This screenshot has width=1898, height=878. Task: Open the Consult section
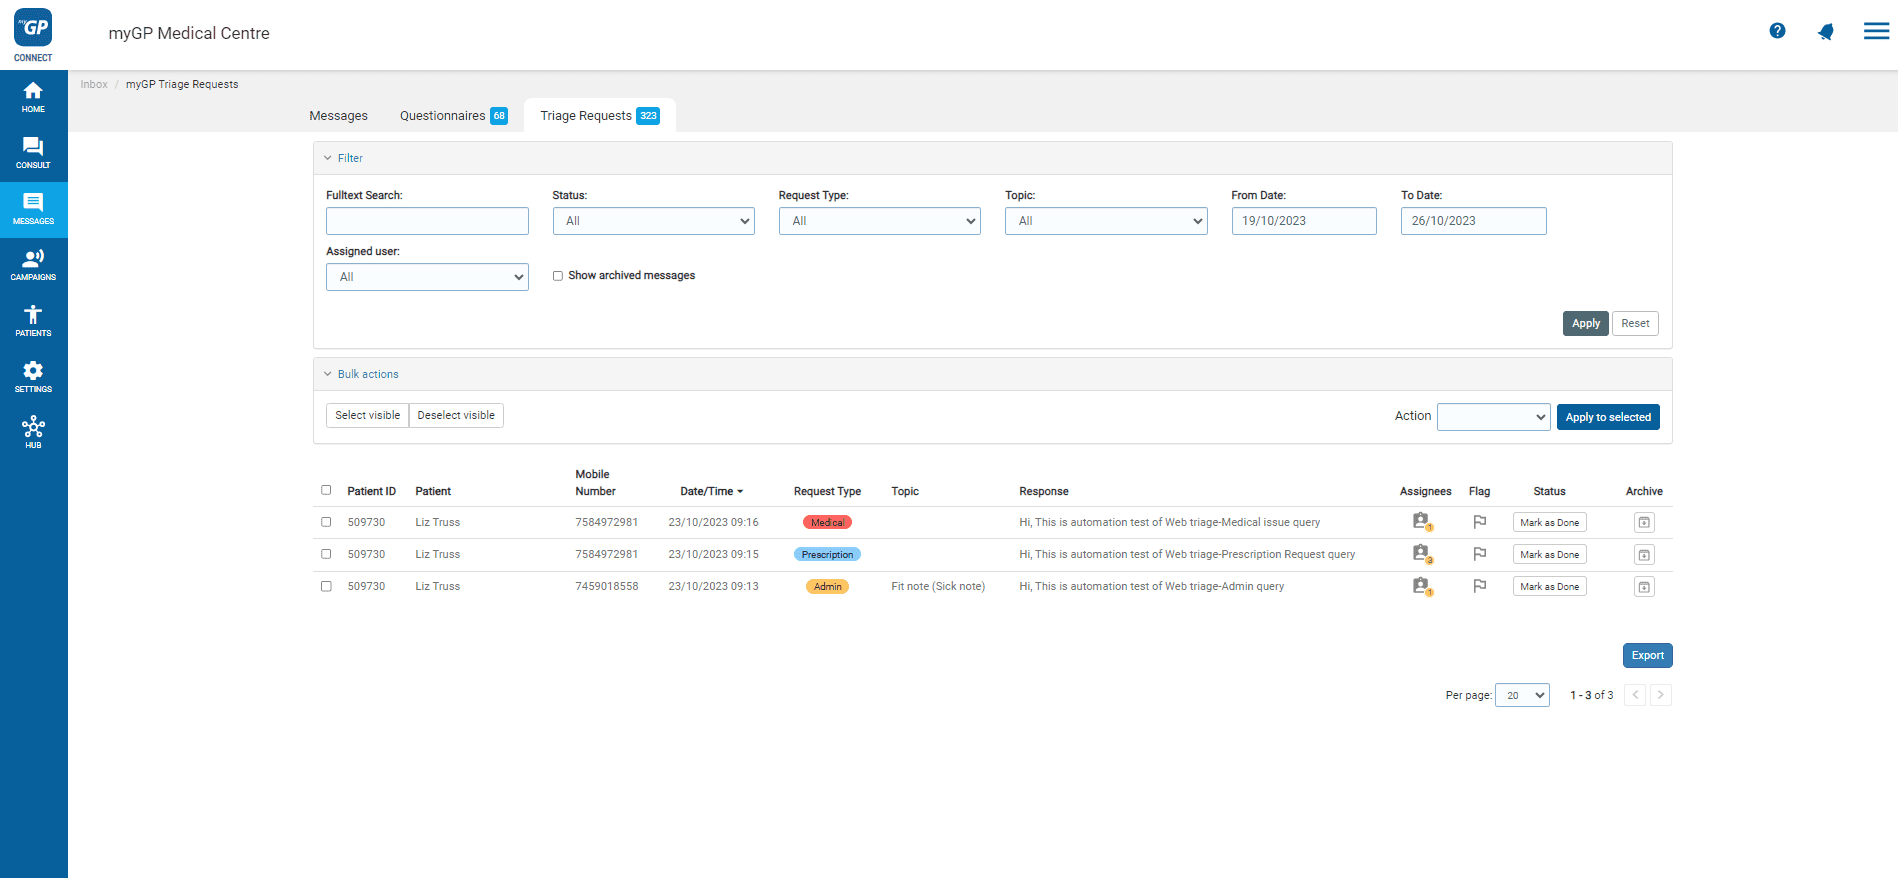[33, 154]
